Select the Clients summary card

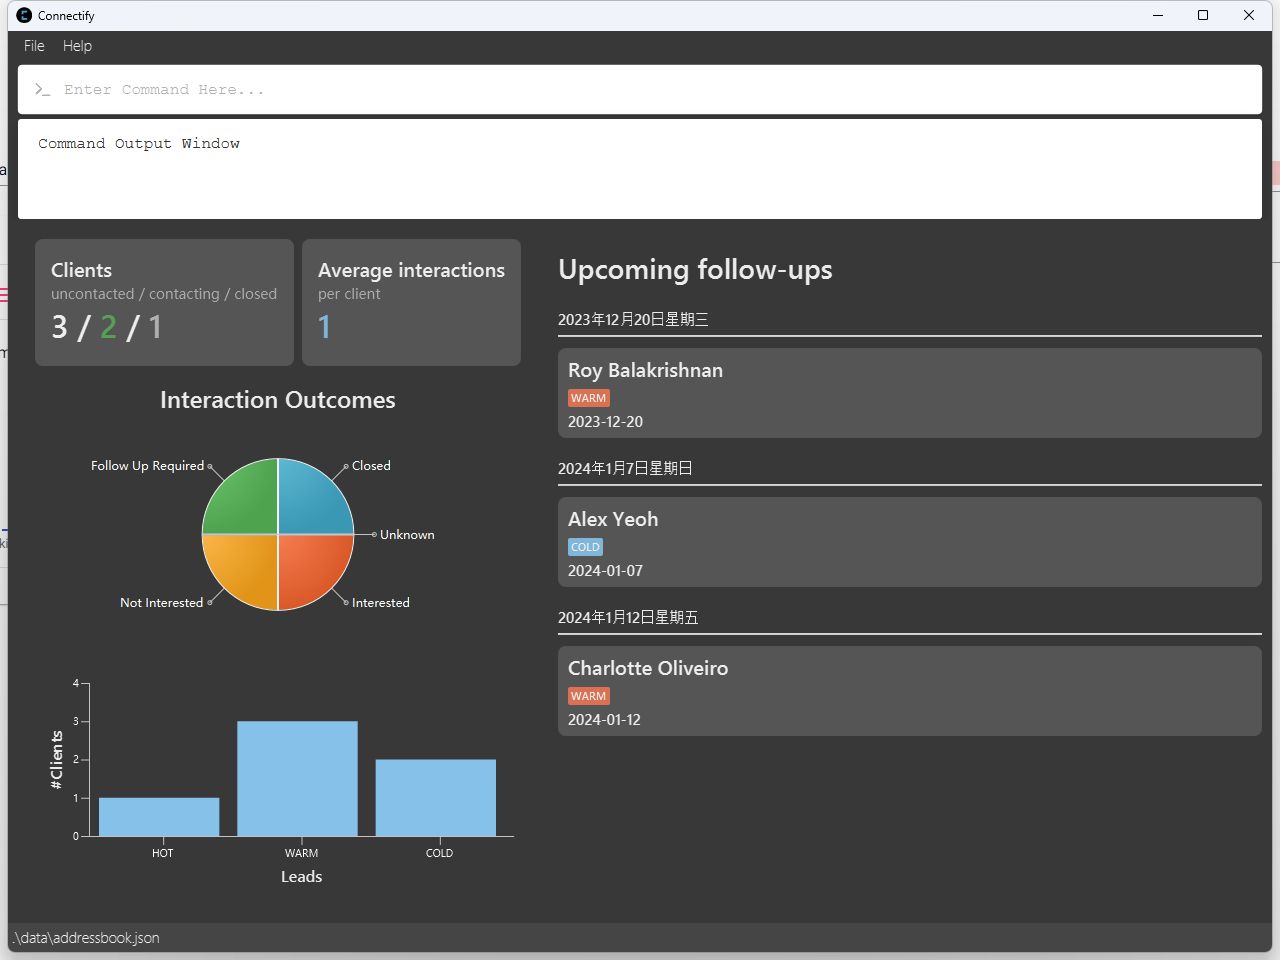pos(164,302)
